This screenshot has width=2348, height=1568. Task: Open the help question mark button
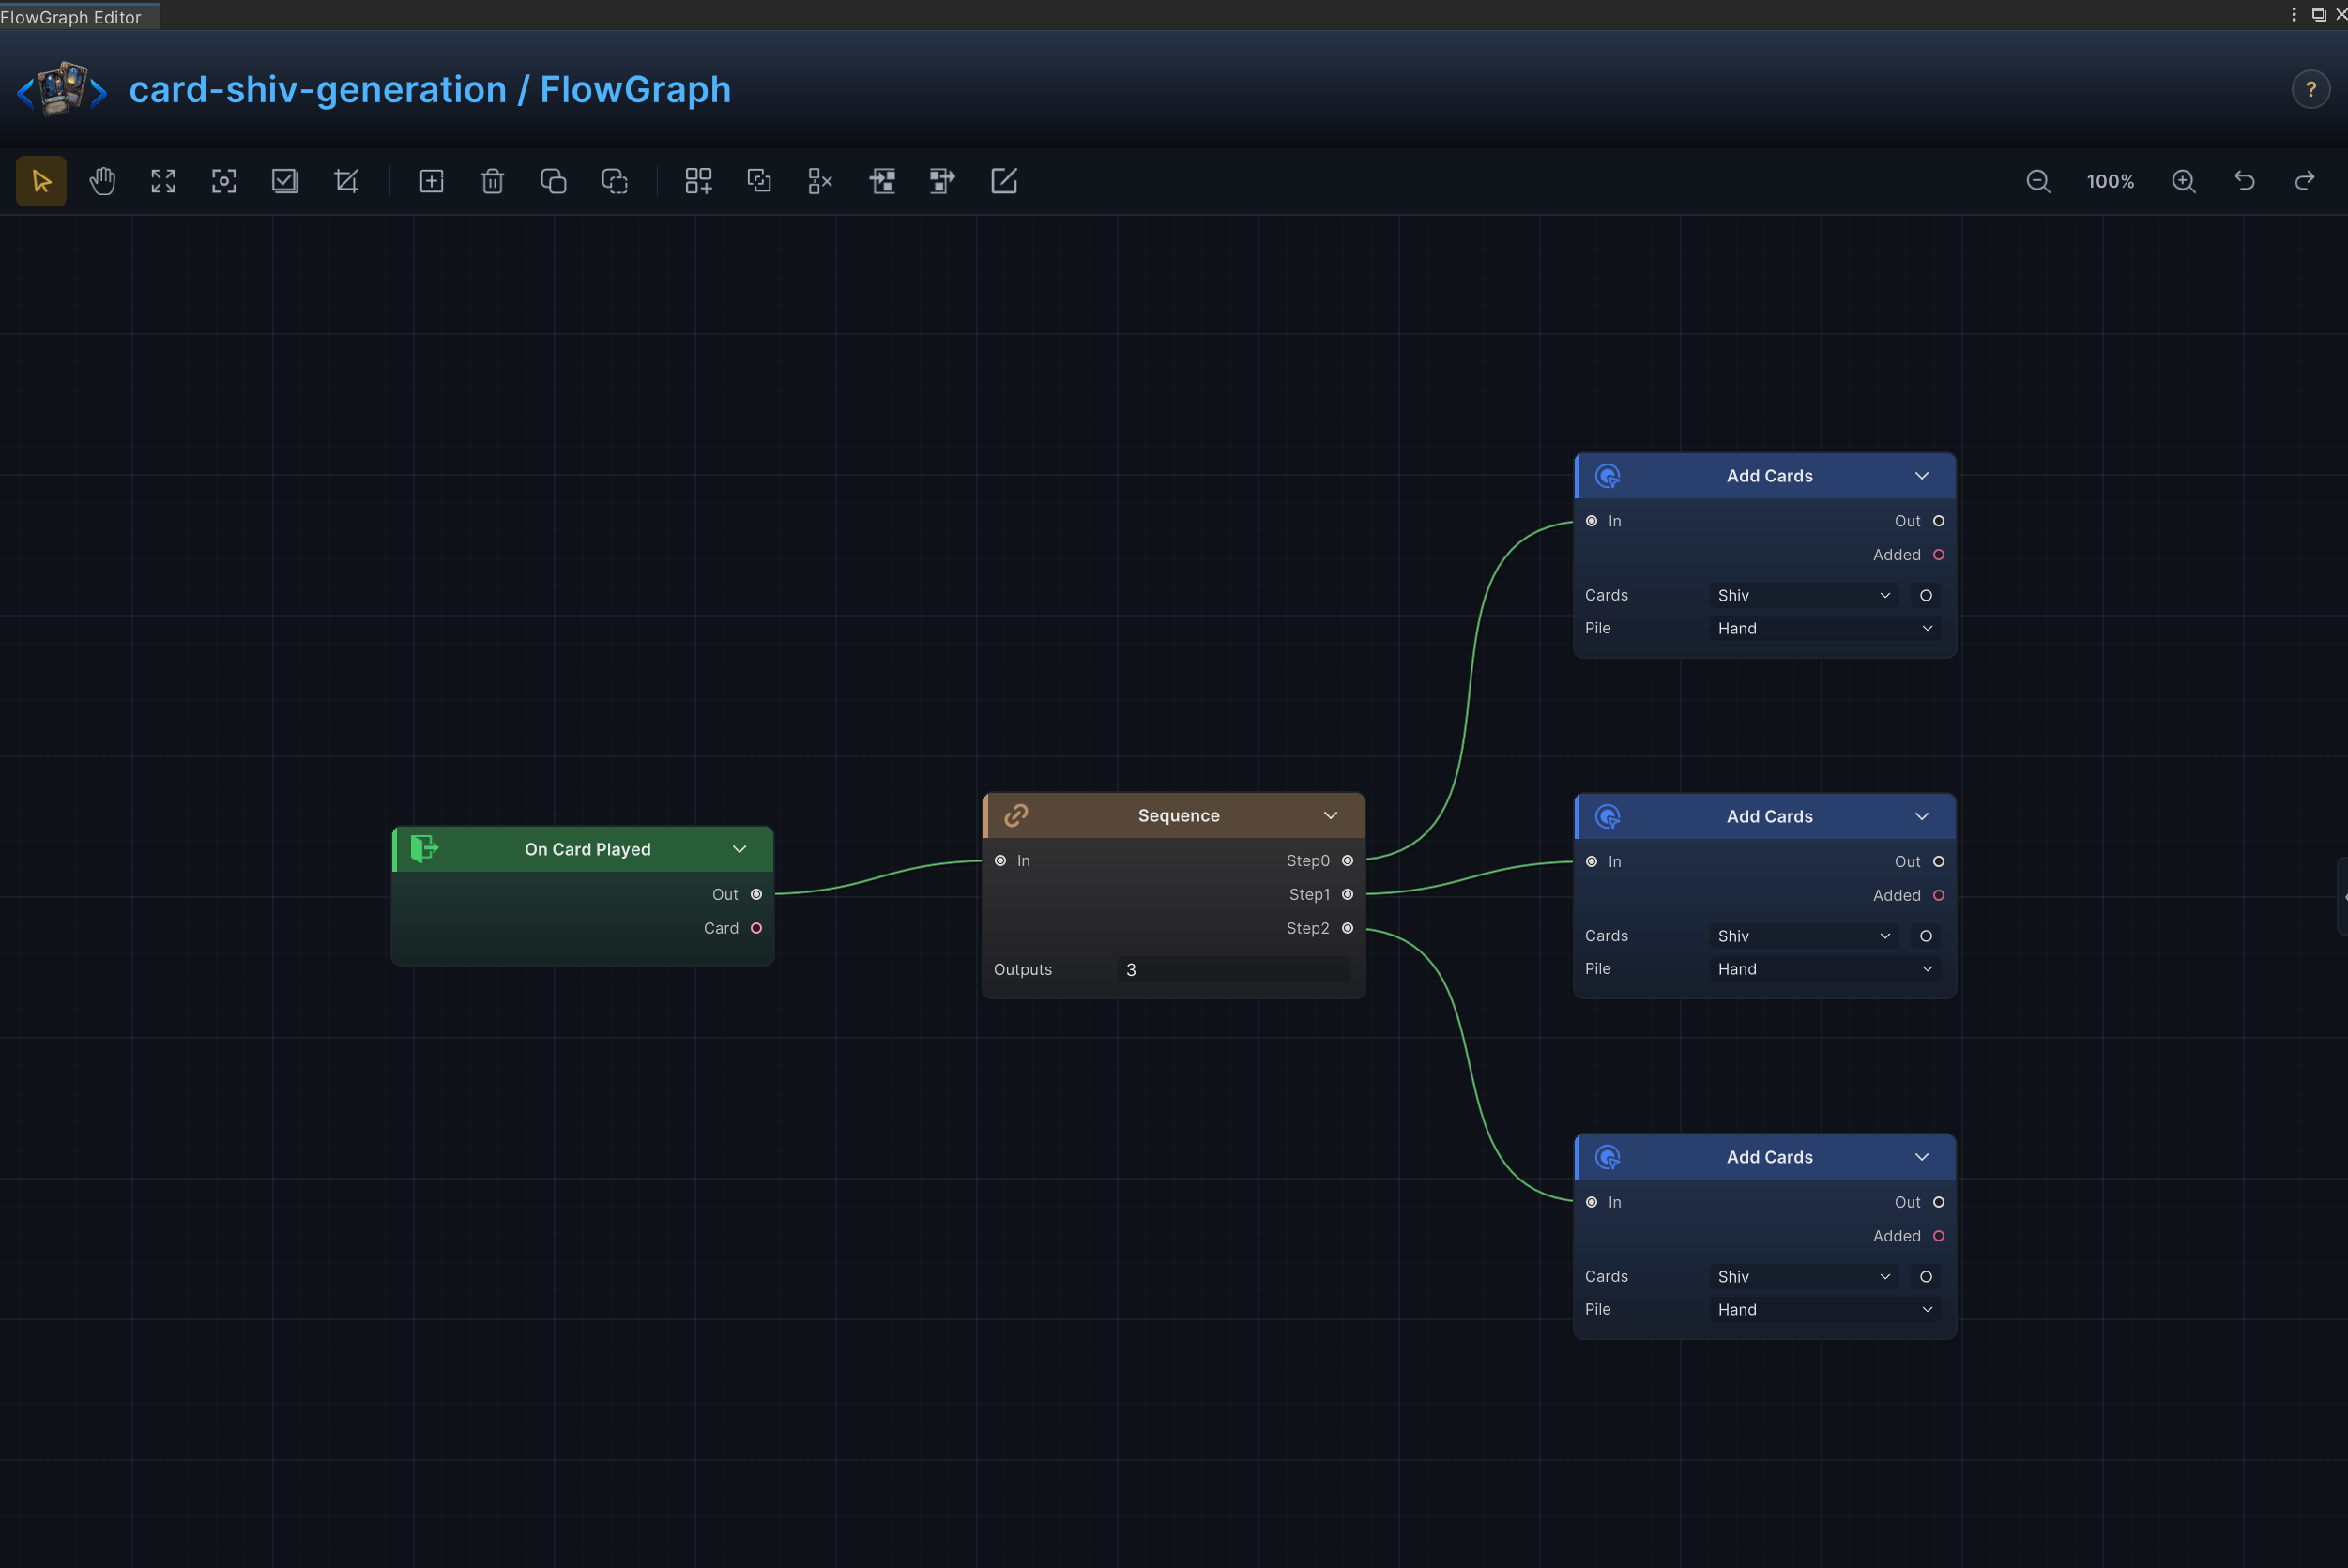click(2310, 89)
